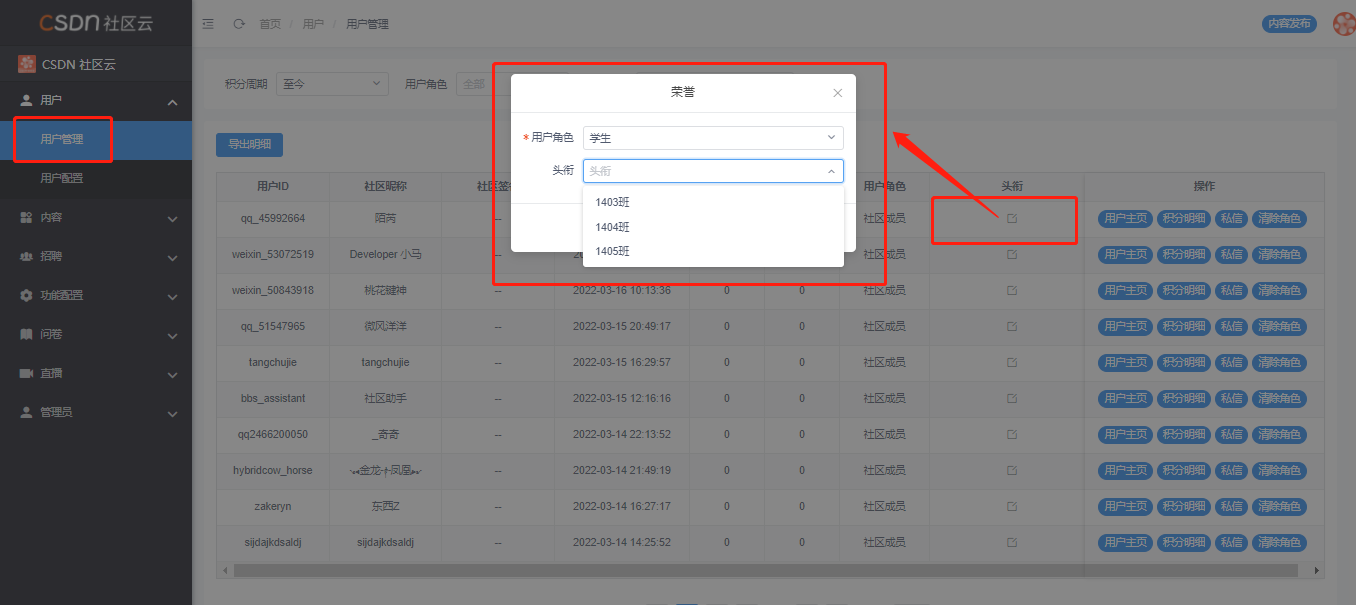1356x605 pixels.
Task: Edit 头衔 icon for row qq_51547965
Action: (x=1012, y=326)
